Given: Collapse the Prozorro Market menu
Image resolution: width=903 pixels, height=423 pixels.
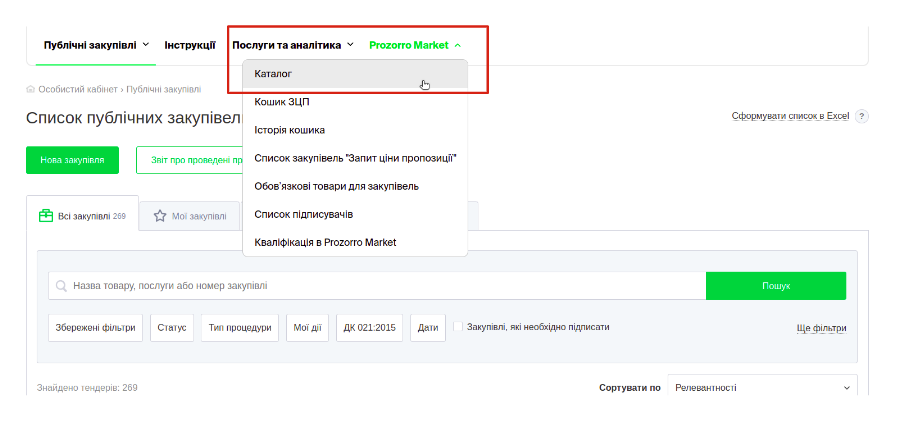Looking at the screenshot, I should [415, 45].
